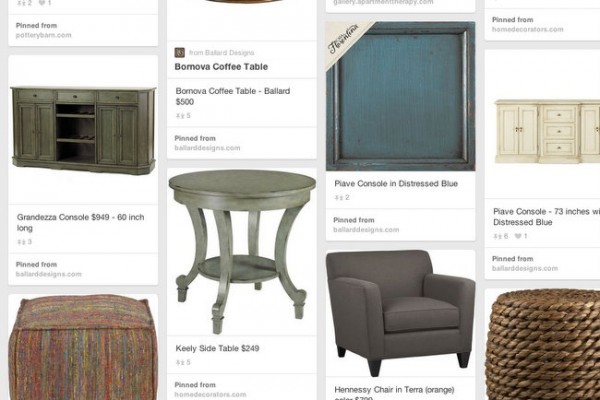Viewport: 600px width, 400px height.
Task: Click repin icon under Piave Console 73 inches pin
Action: pyautogui.click(x=498, y=236)
